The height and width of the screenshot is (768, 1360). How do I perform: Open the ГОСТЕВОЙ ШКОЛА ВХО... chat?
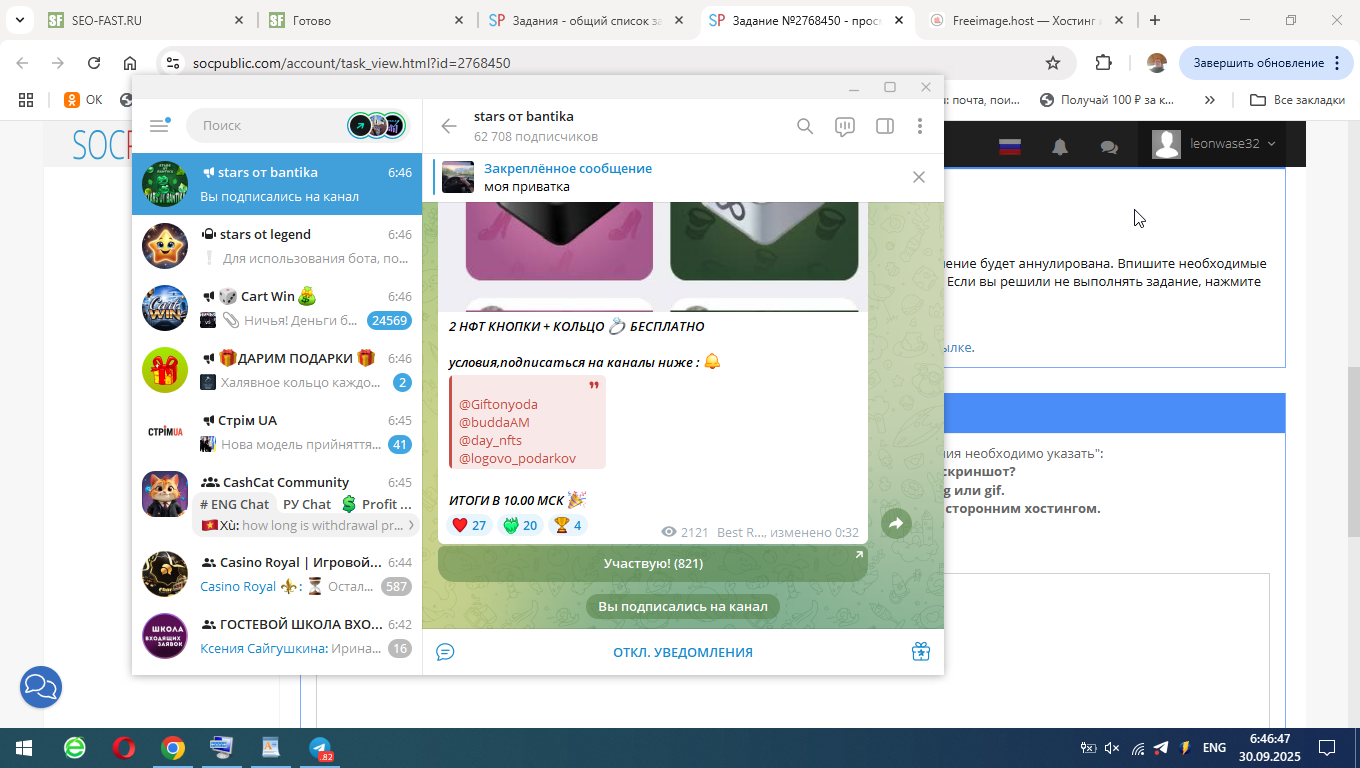point(277,636)
